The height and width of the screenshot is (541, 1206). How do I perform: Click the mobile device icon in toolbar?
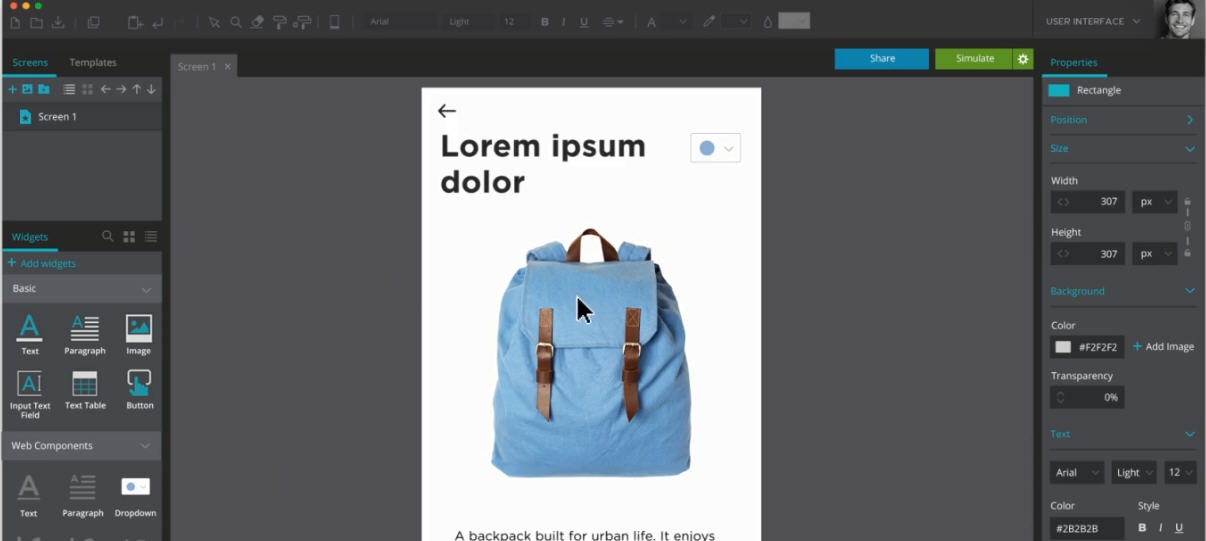point(334,22)
